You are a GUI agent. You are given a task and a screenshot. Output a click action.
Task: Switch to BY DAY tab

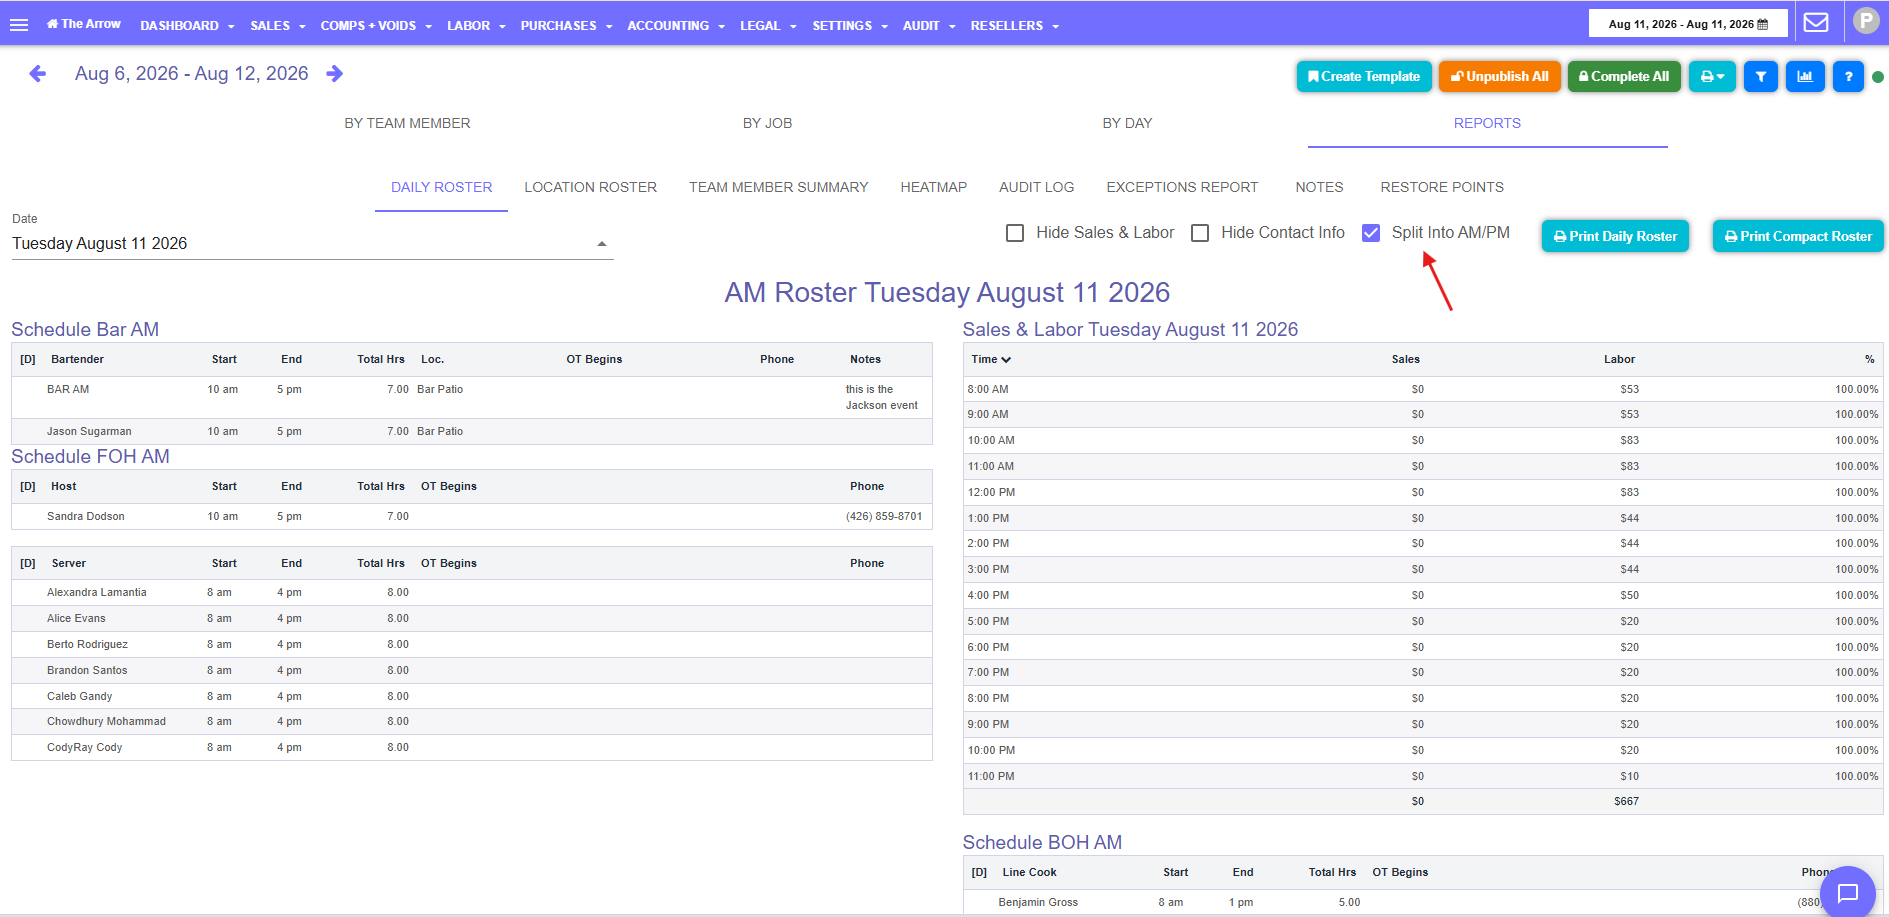click(x=1127, y=123)
